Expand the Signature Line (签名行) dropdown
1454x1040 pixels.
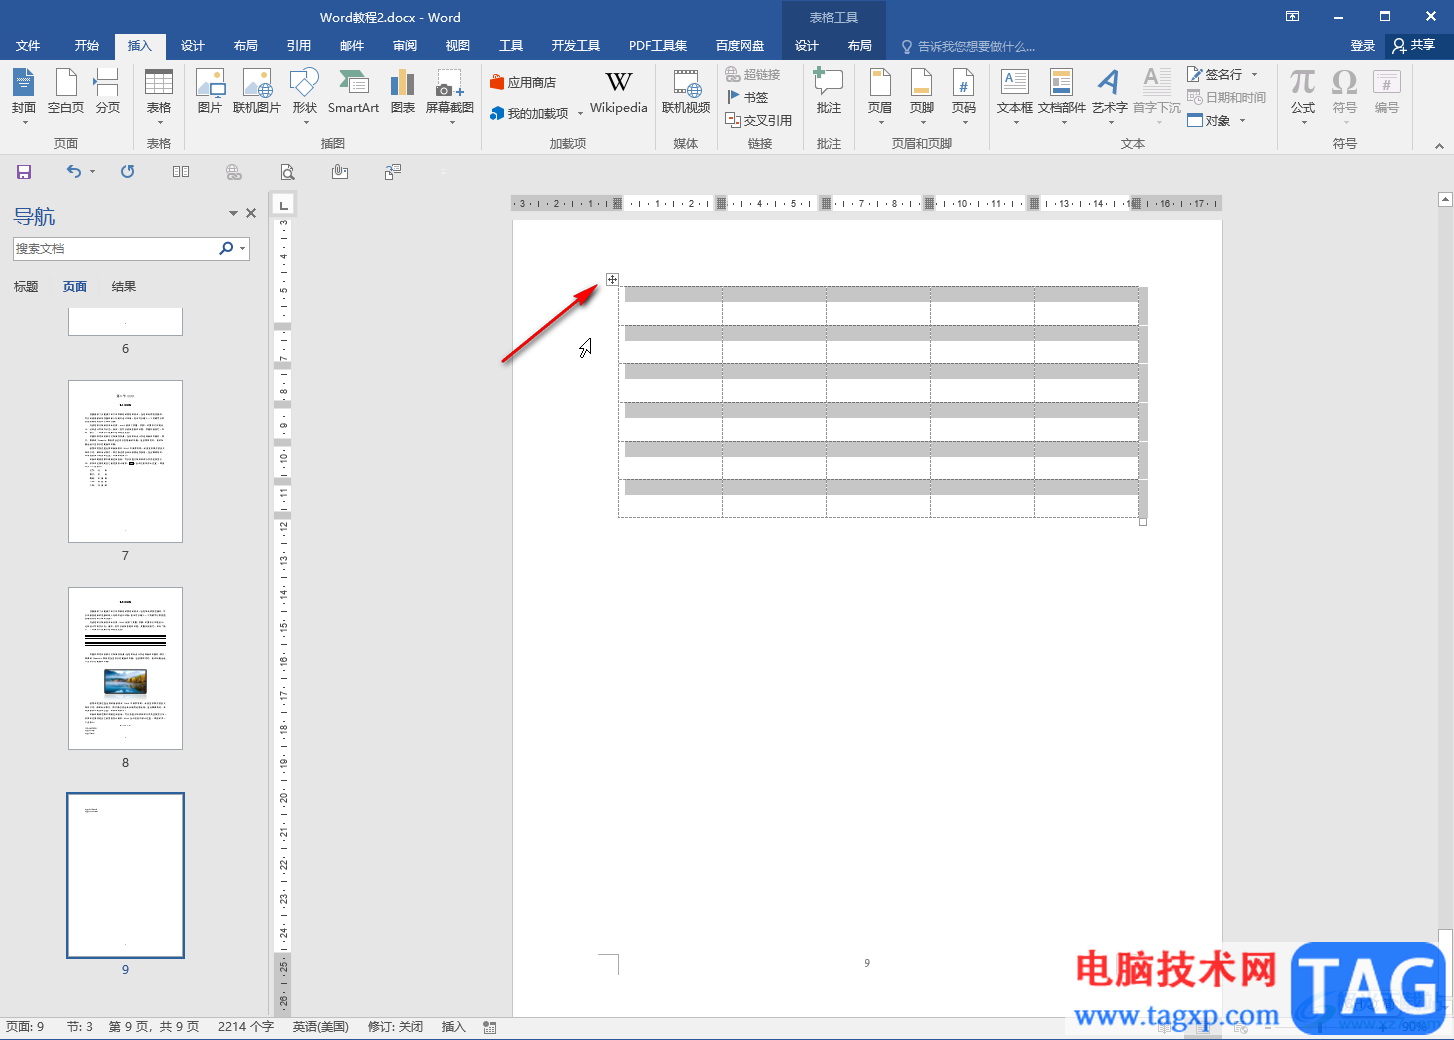click(x=1254, y=74)
